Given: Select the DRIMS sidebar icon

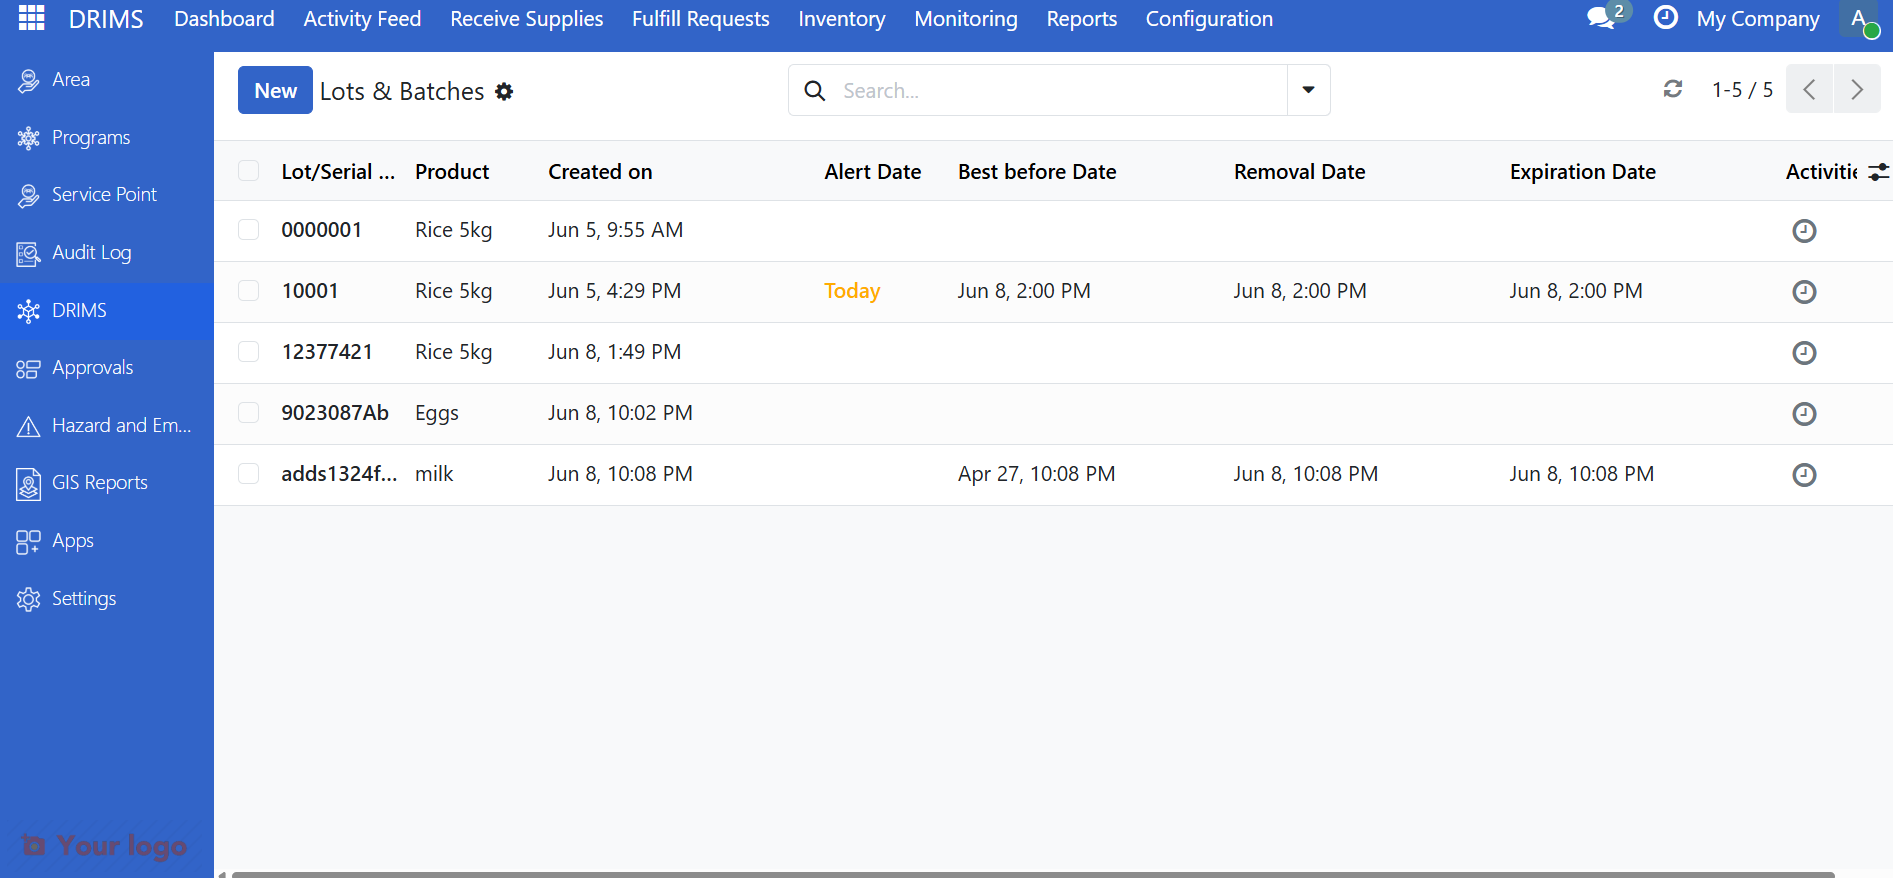Looking at the screenshot, I should (28, 311).
